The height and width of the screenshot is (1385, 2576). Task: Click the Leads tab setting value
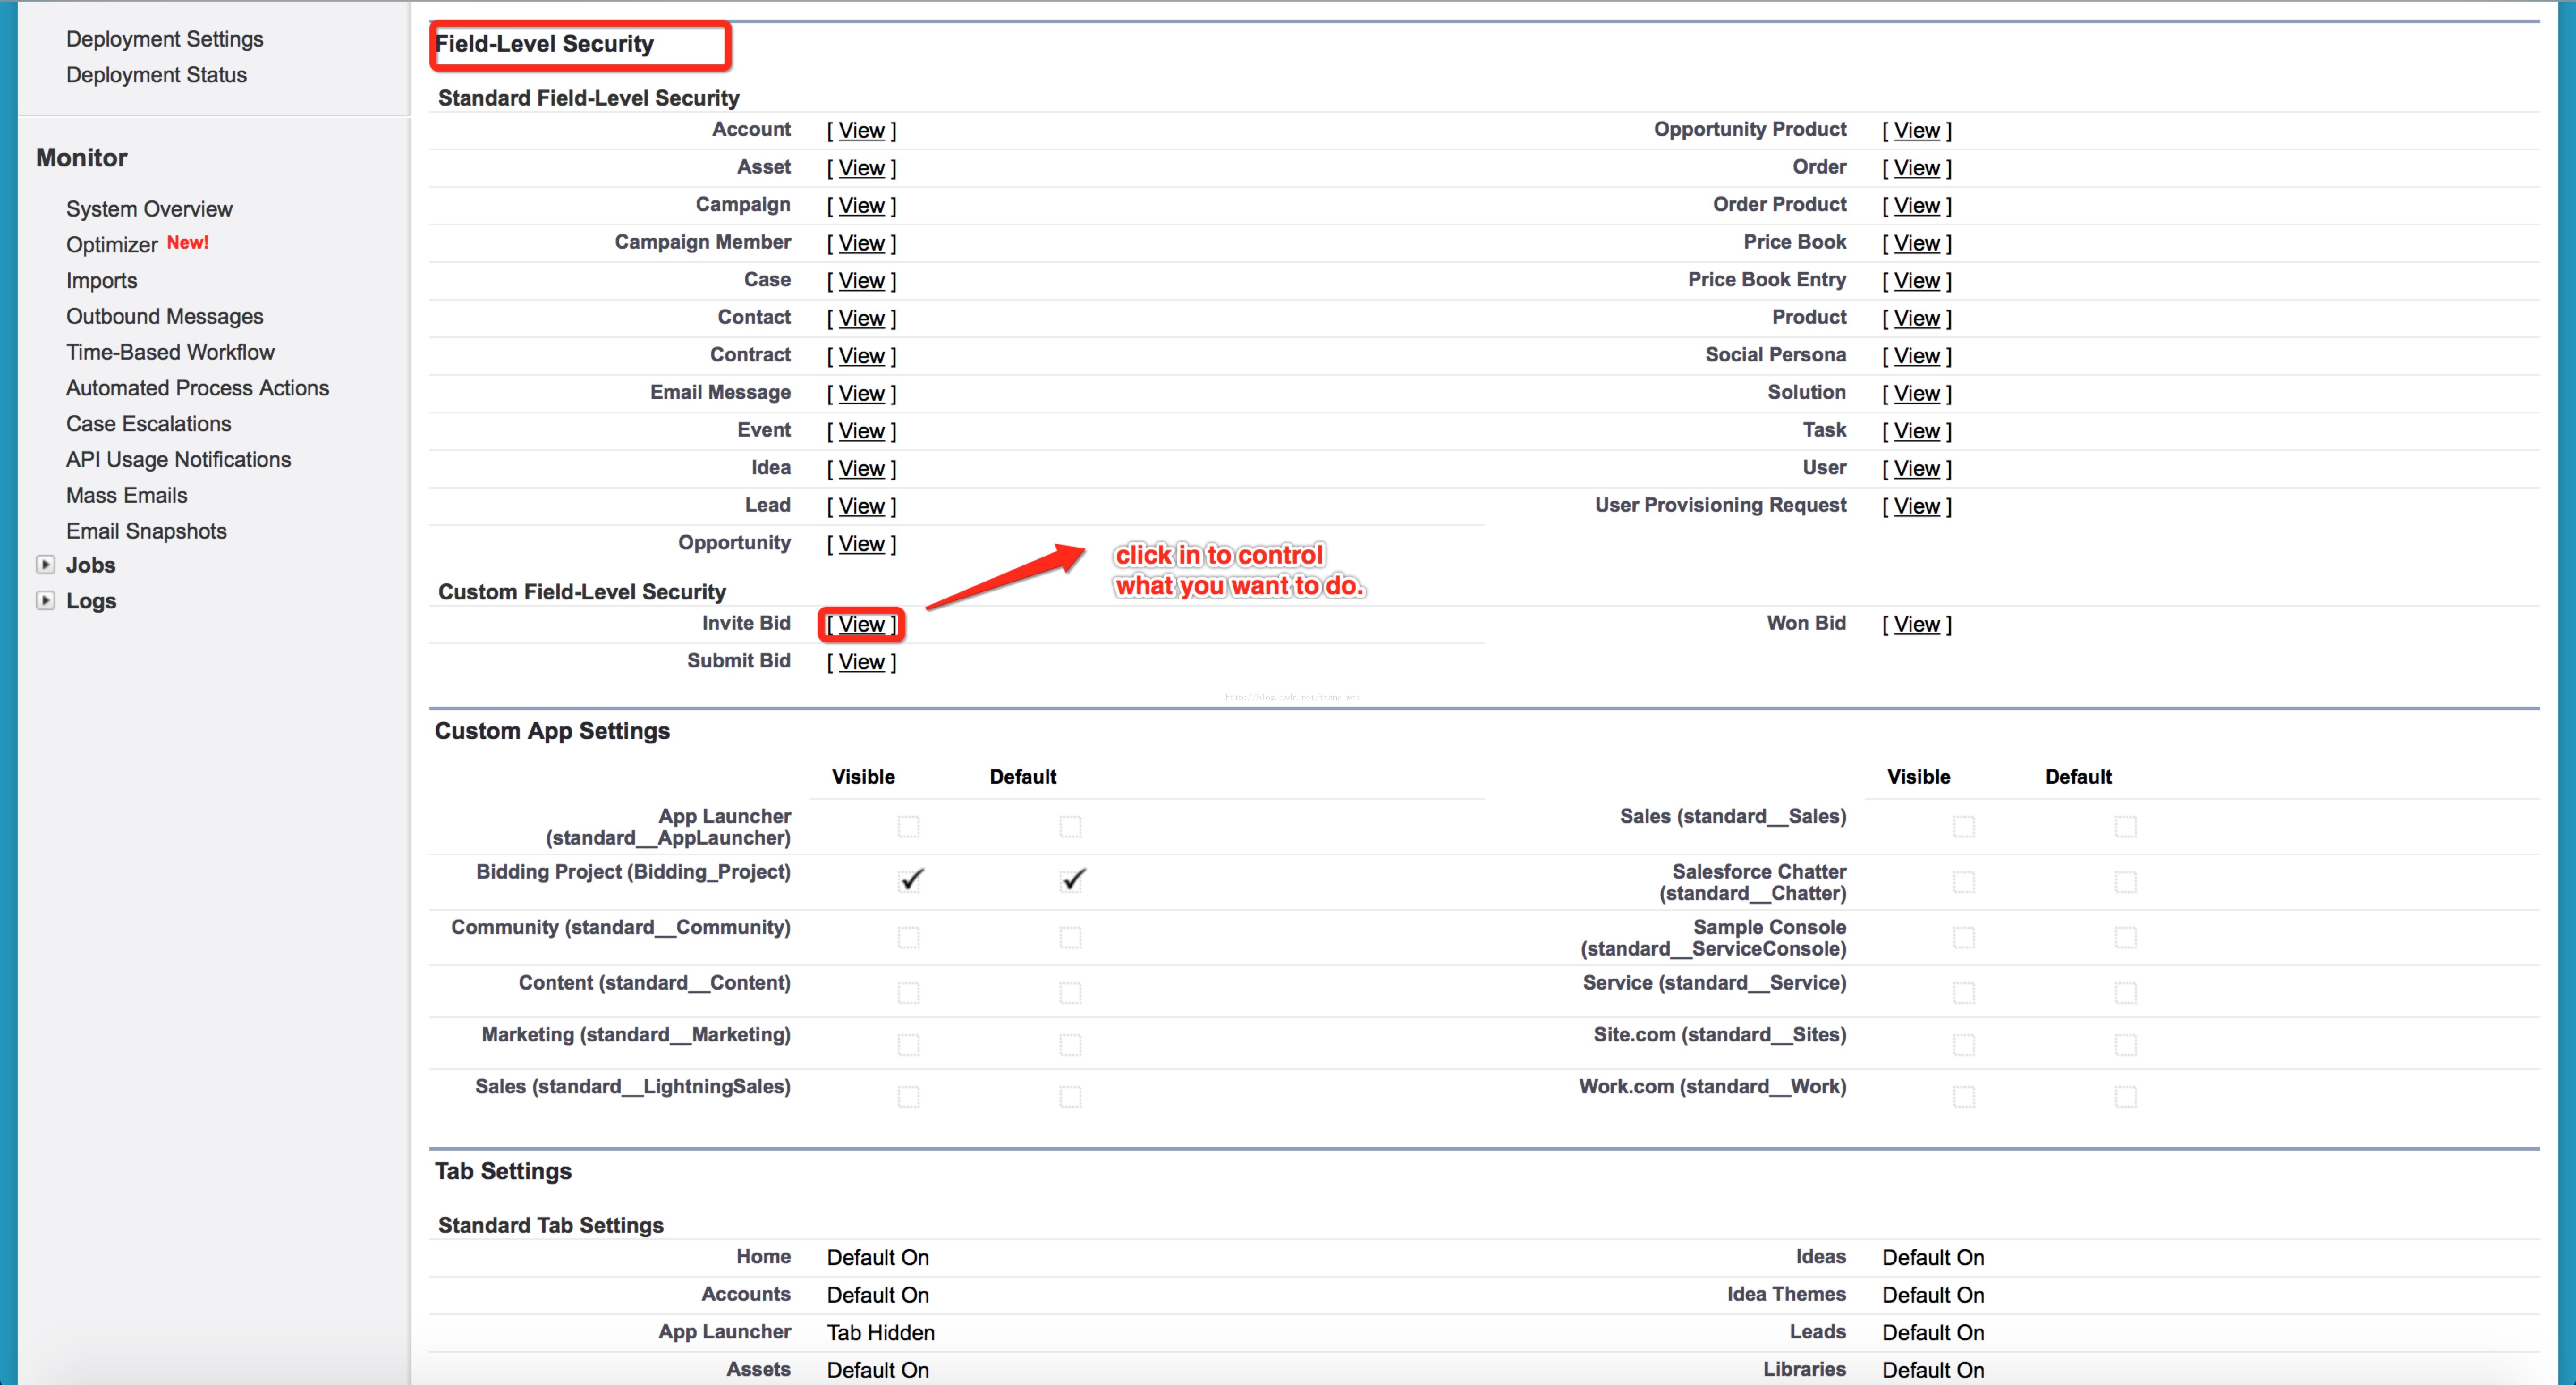click(1933, 1333)
